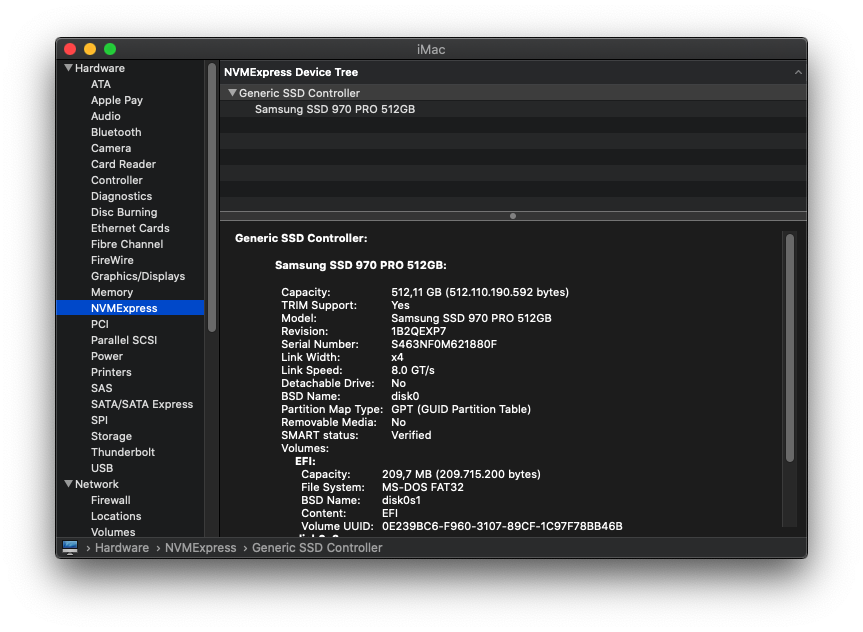Select SAS in the sidebar
Image resolution: width=863 pixels, height=632 pixels.
[x=101, y=388]
